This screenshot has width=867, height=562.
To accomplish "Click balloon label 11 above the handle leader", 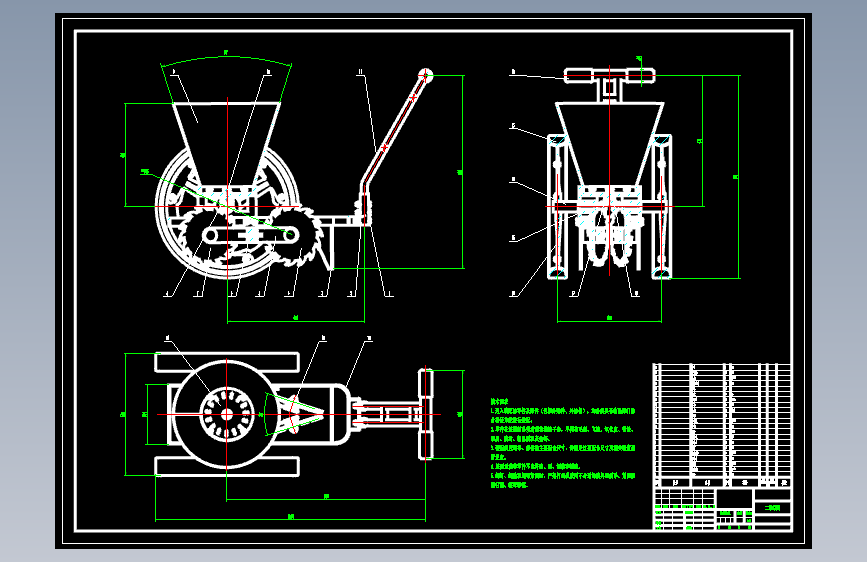I will click(361, 72).
